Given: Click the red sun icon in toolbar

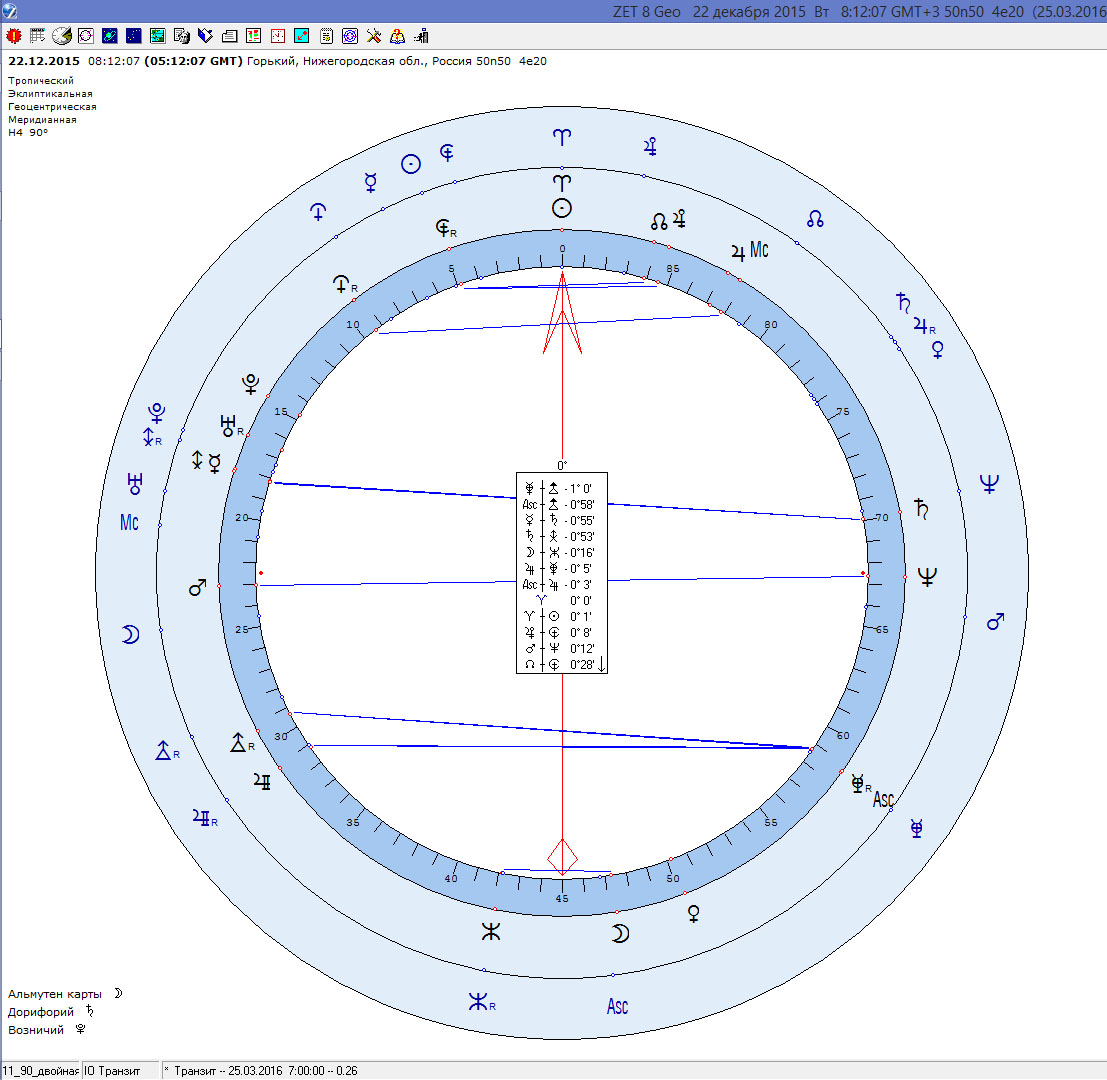Looking at the screenshot, I should pos(13,36).
